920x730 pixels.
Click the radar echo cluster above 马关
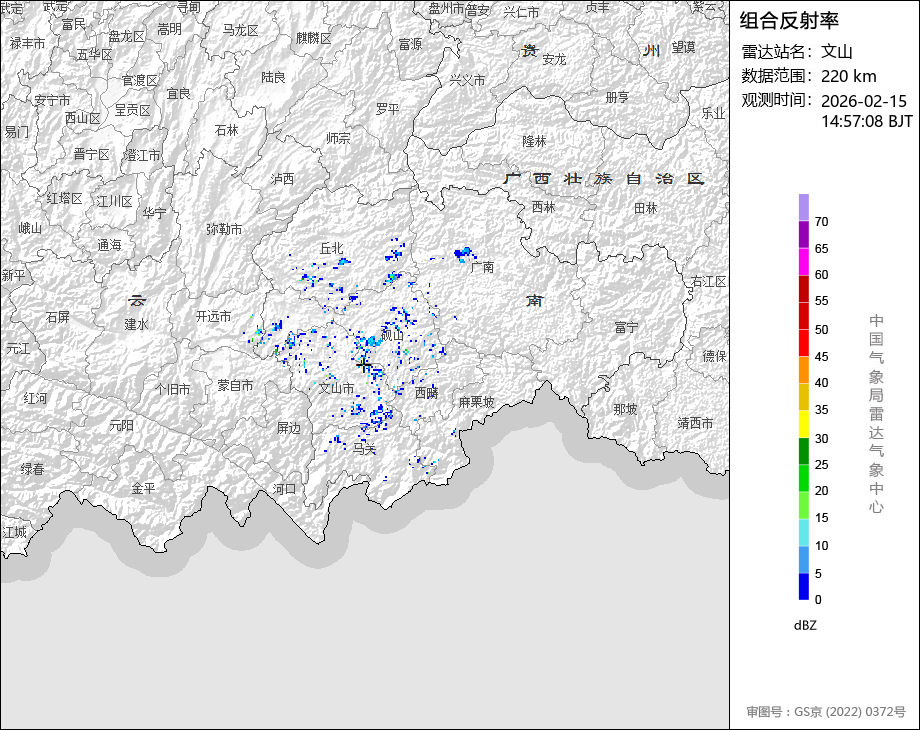(x=379, y=412)
